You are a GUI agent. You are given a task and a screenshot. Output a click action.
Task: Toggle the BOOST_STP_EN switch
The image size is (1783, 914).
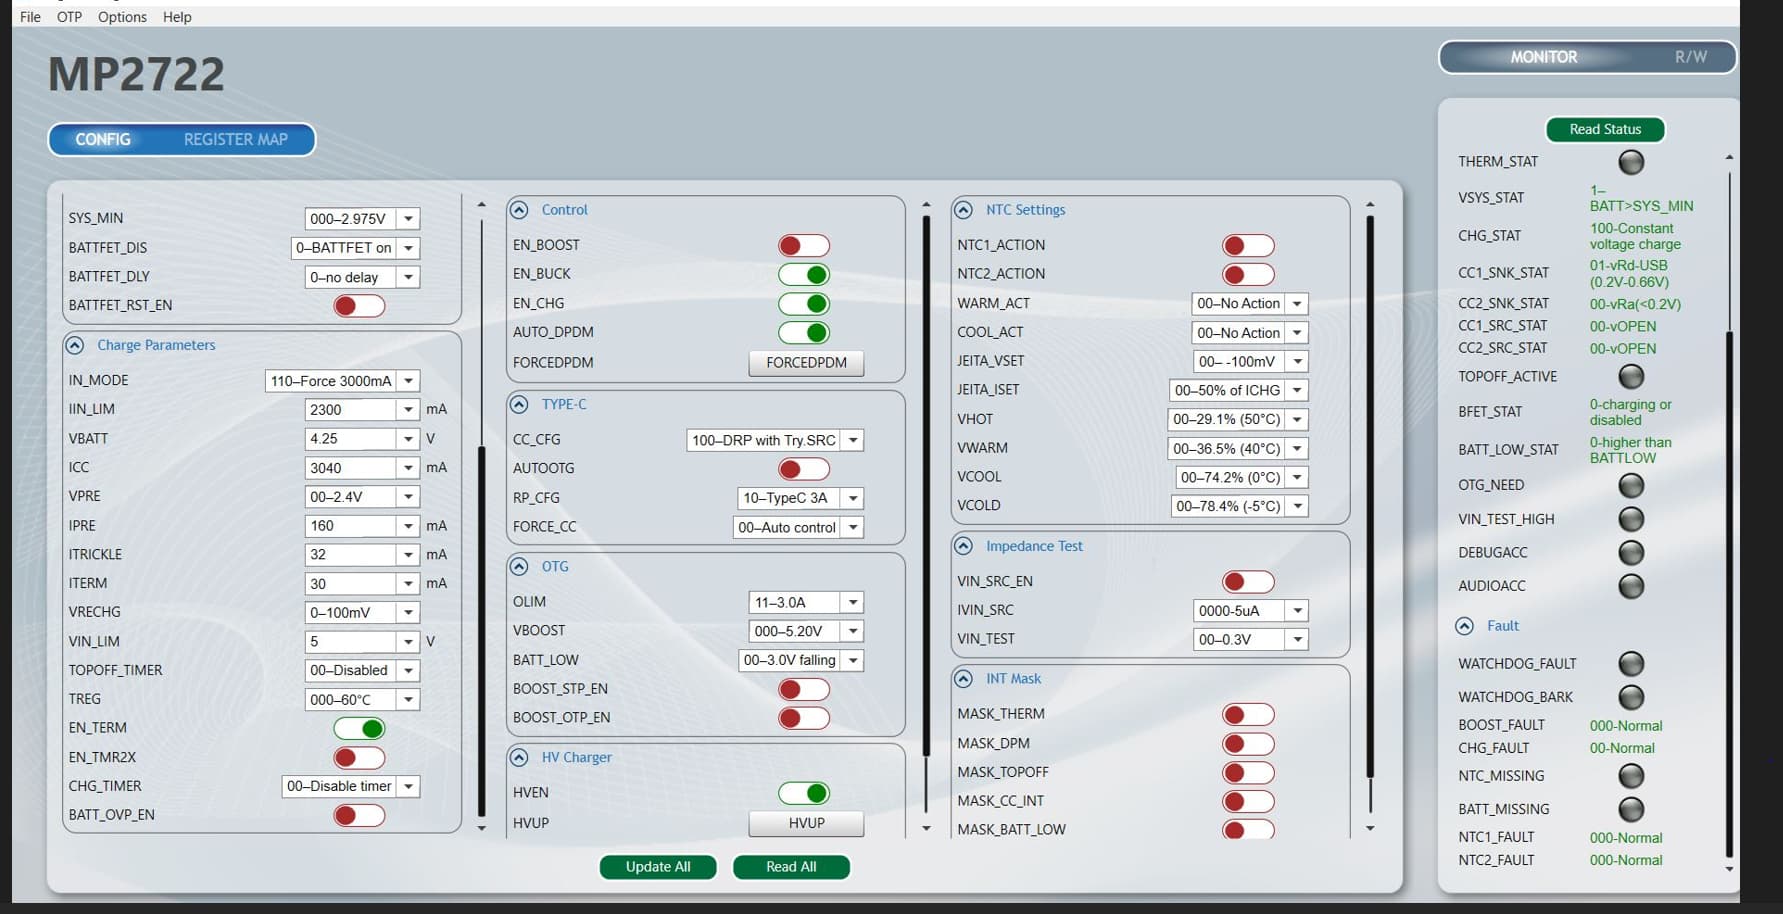(804, 689)
